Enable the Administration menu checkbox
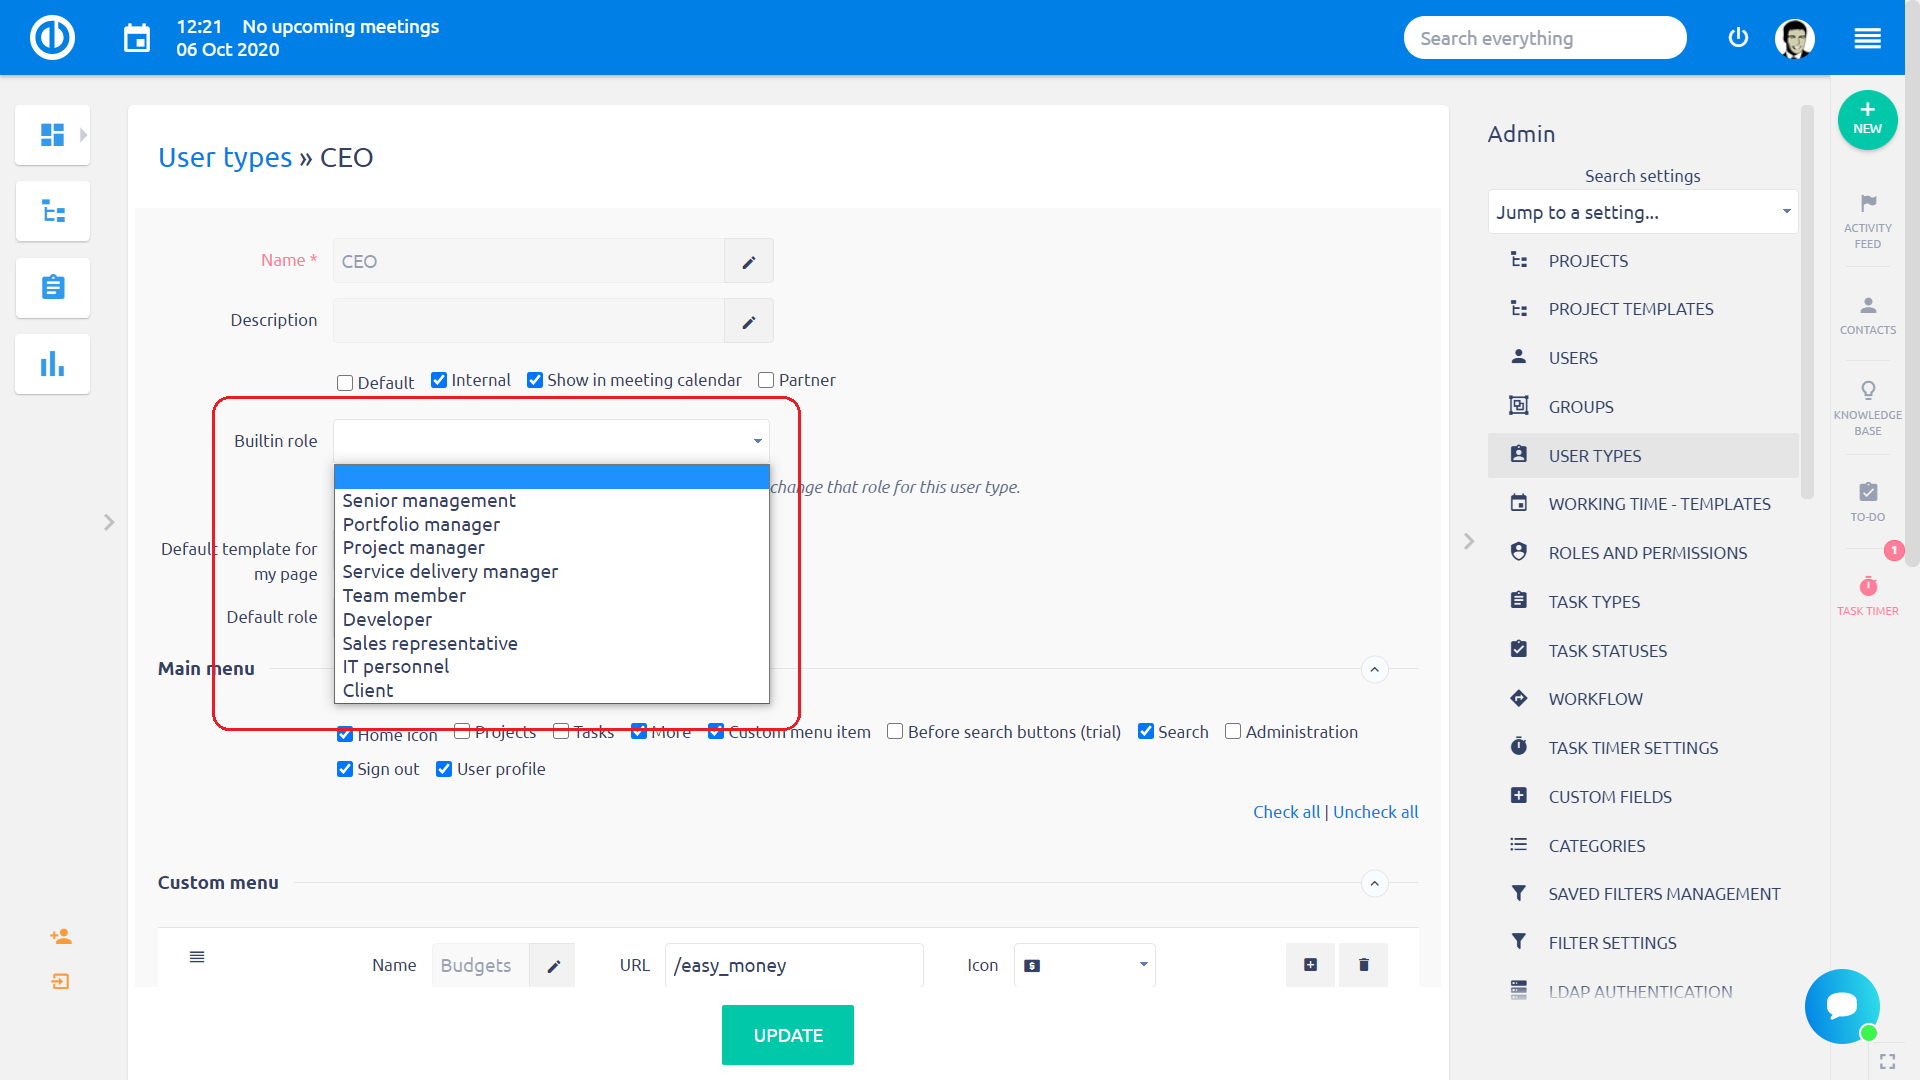 [x=1233, y=732]
